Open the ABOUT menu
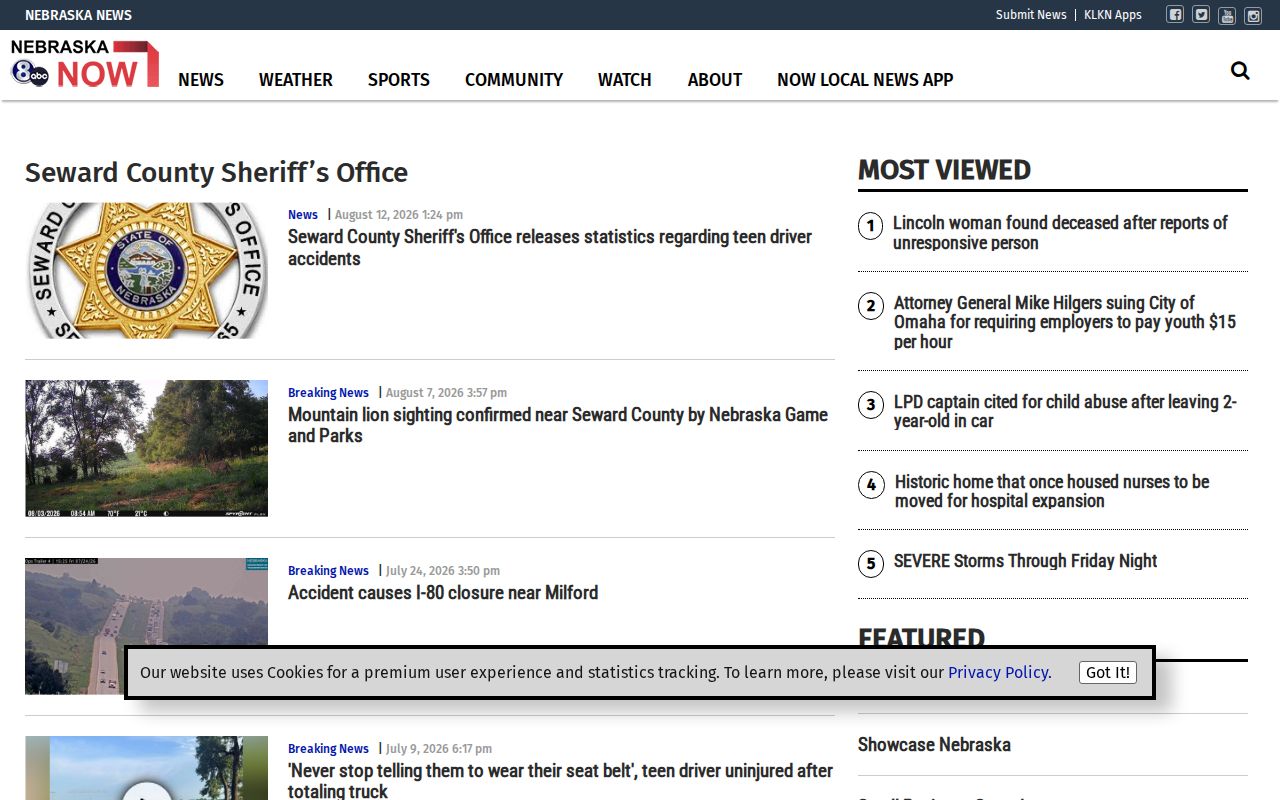Screen dimensions: 1280x800 point(715,80)
